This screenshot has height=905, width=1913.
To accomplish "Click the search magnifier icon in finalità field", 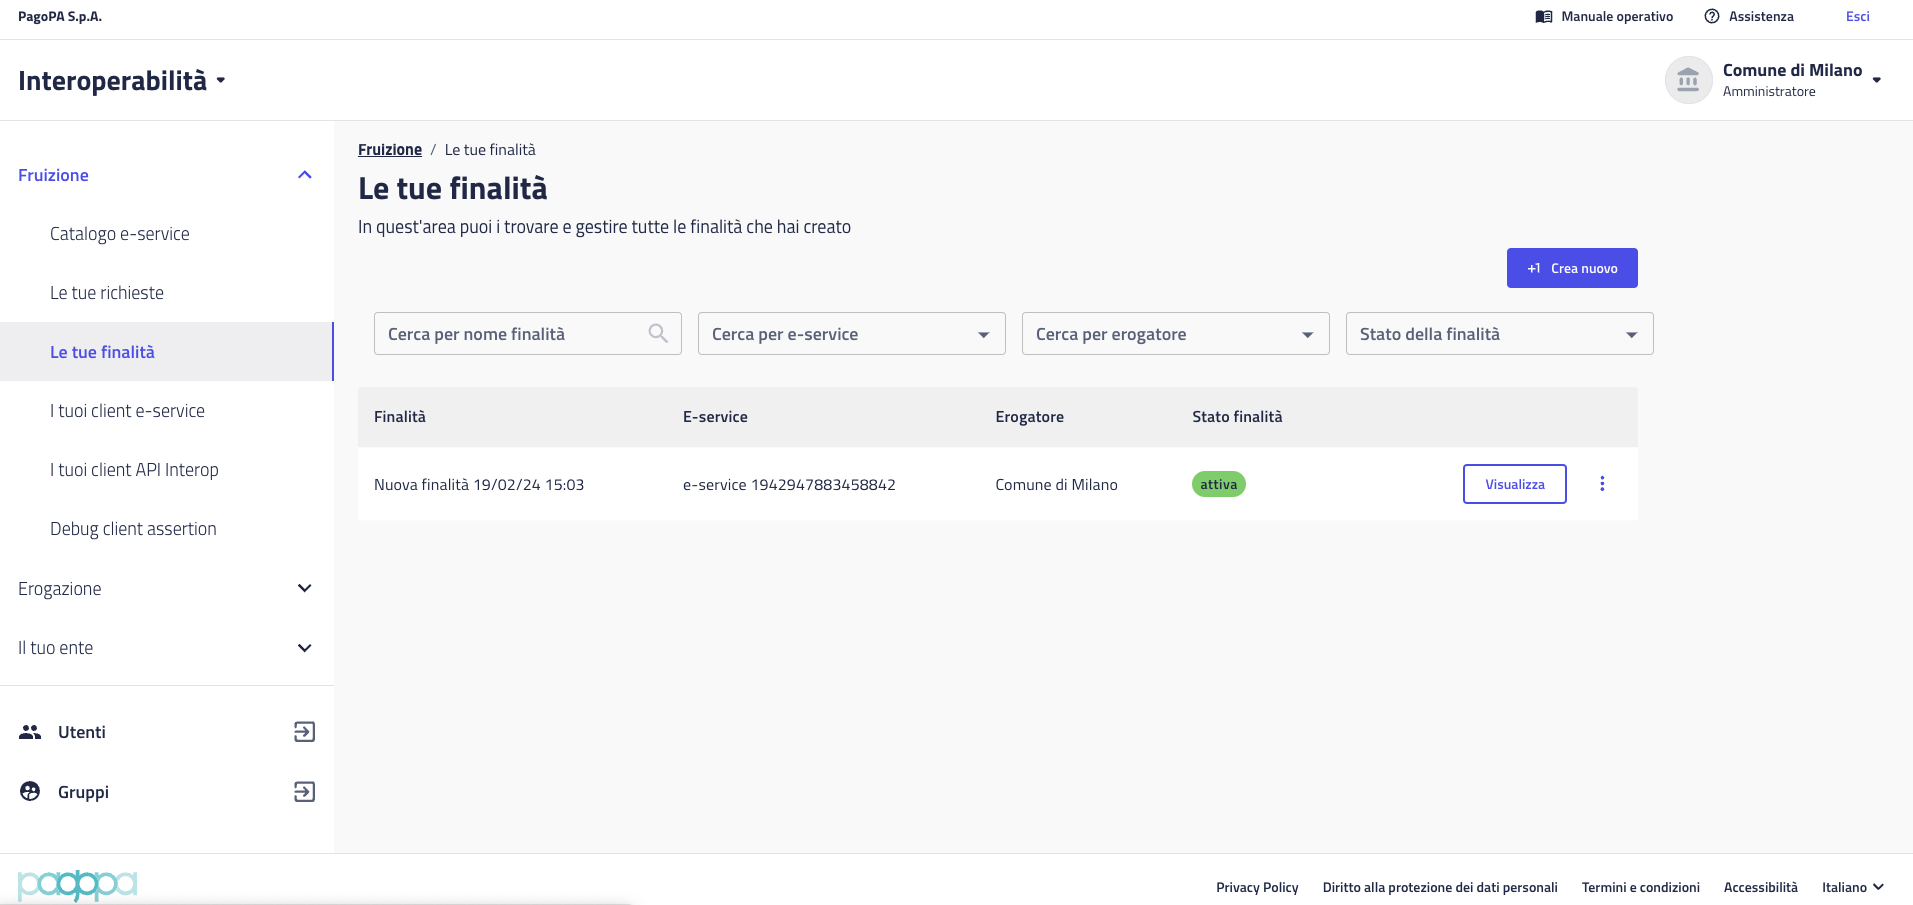I will (x=657, y=334).
